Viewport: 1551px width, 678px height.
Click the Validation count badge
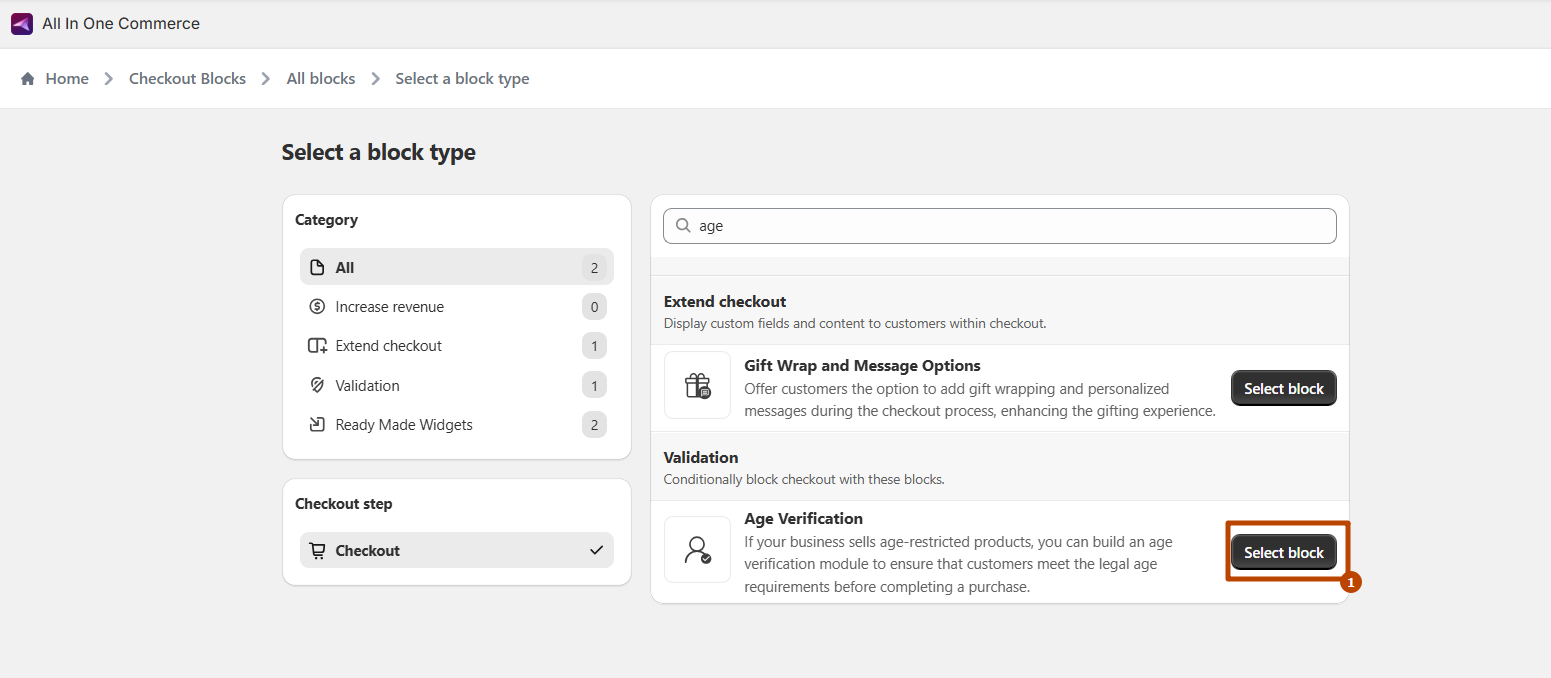(594, 386)
